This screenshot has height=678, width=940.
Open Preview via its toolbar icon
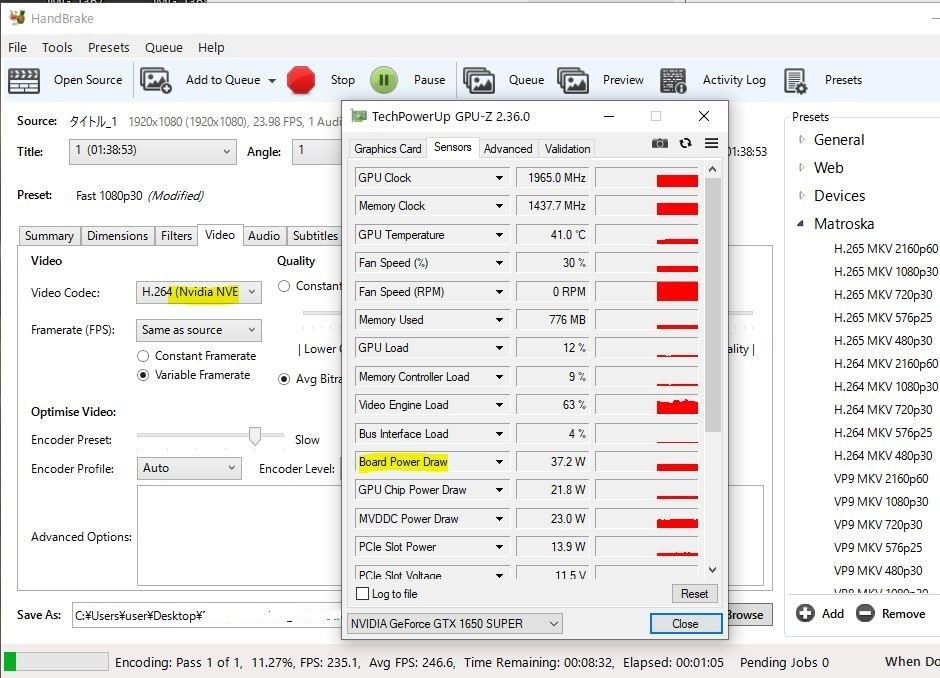coord(573,80)
